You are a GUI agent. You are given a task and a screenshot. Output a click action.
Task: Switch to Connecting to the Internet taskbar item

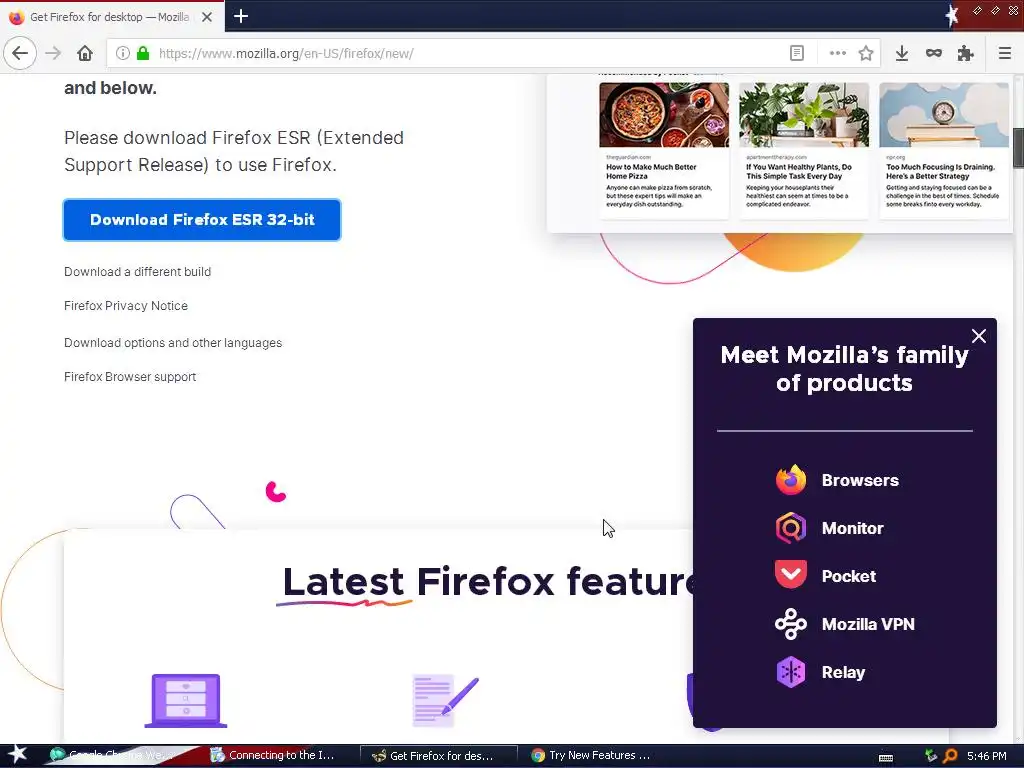[x=273, y=756]
